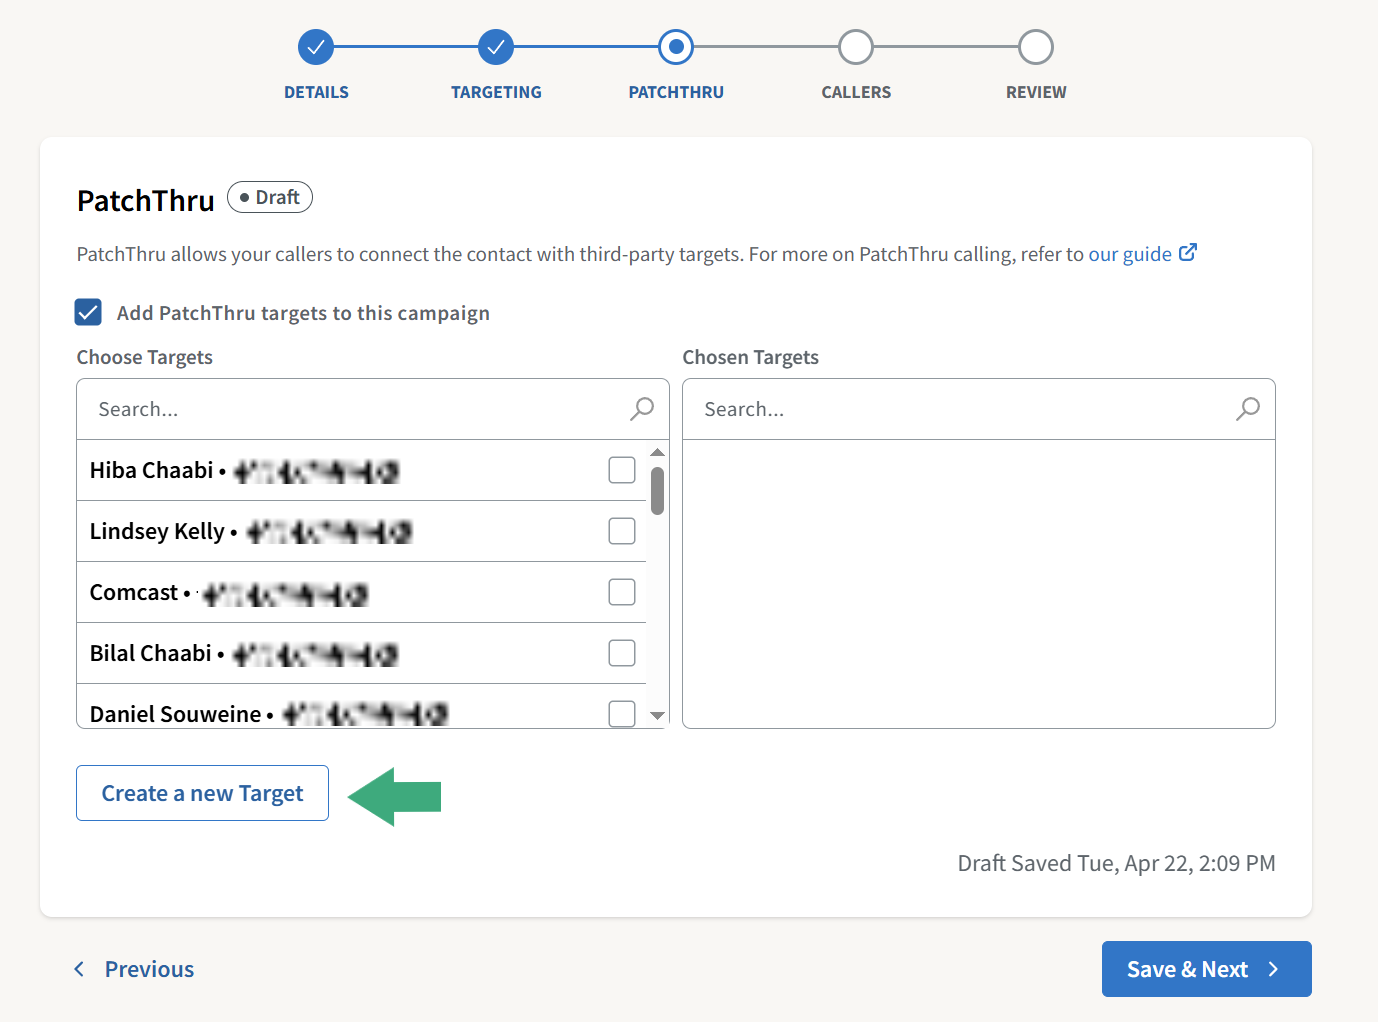
Task: Focus the Chosen Targets search field
Action: point(978,409)
